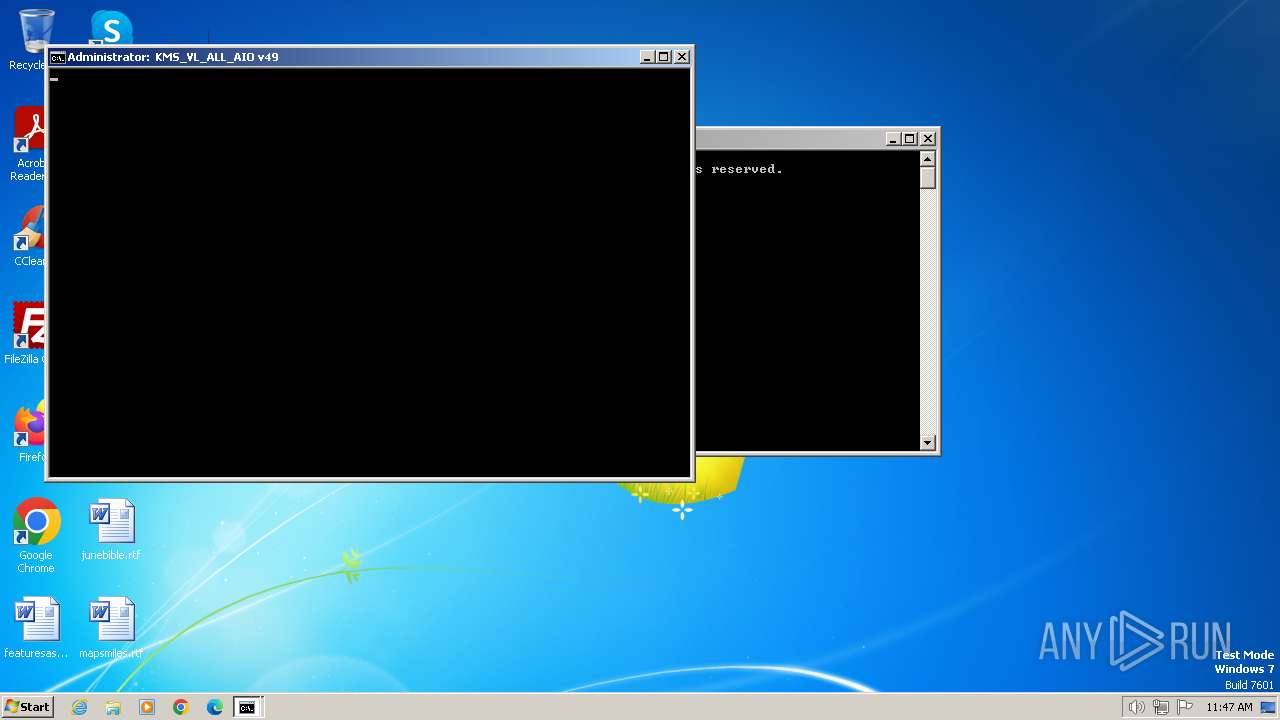Launch Acrobat Reader from the desktop
Image resolution: width=1280 pixels, height=720 pixels.
[x=29, y=145]
